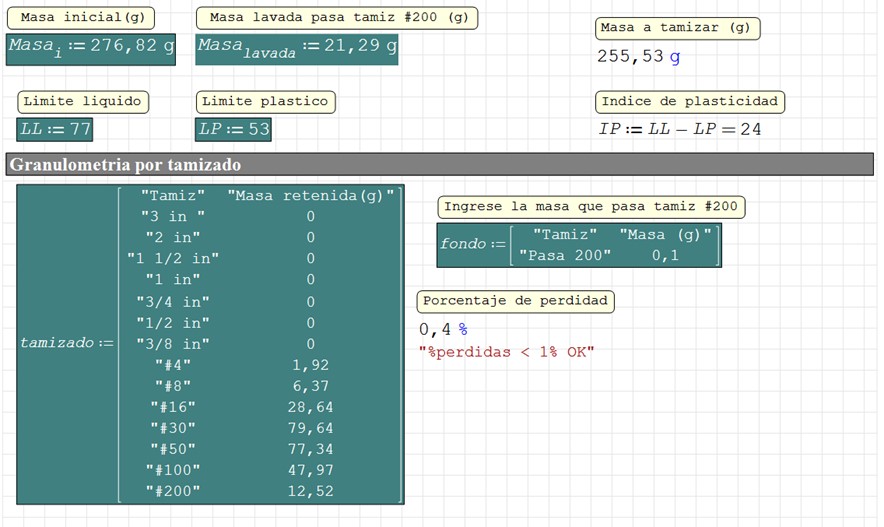Click the IP := LL − LP = 24 formula
Screen dimensions: 884x527
click(x=680, y=129)
